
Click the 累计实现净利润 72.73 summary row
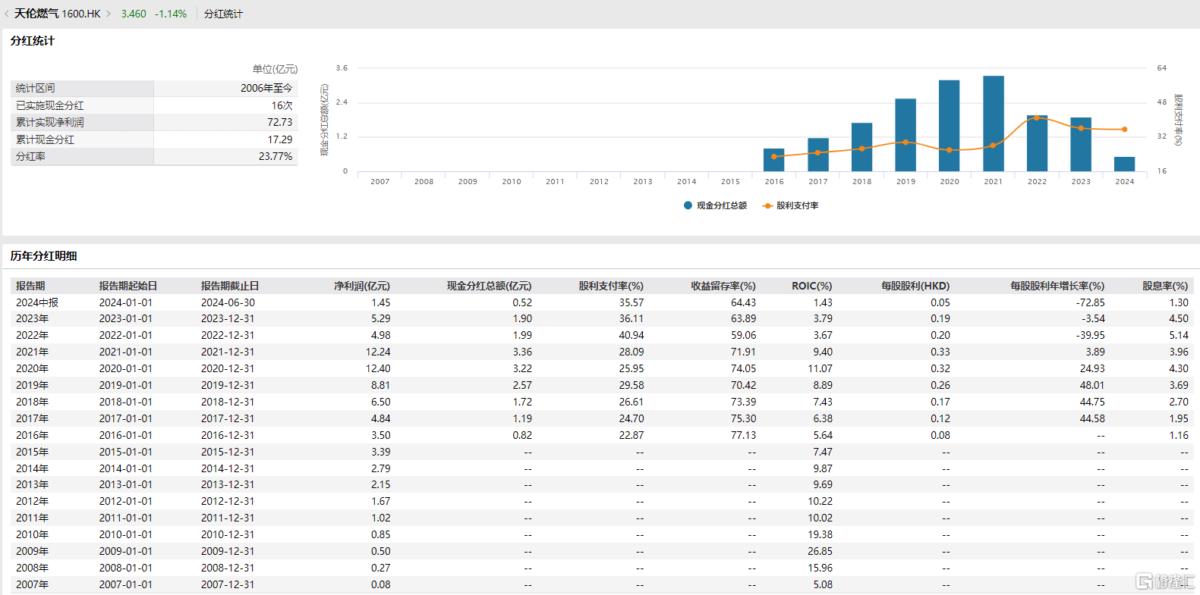(154, 122)
